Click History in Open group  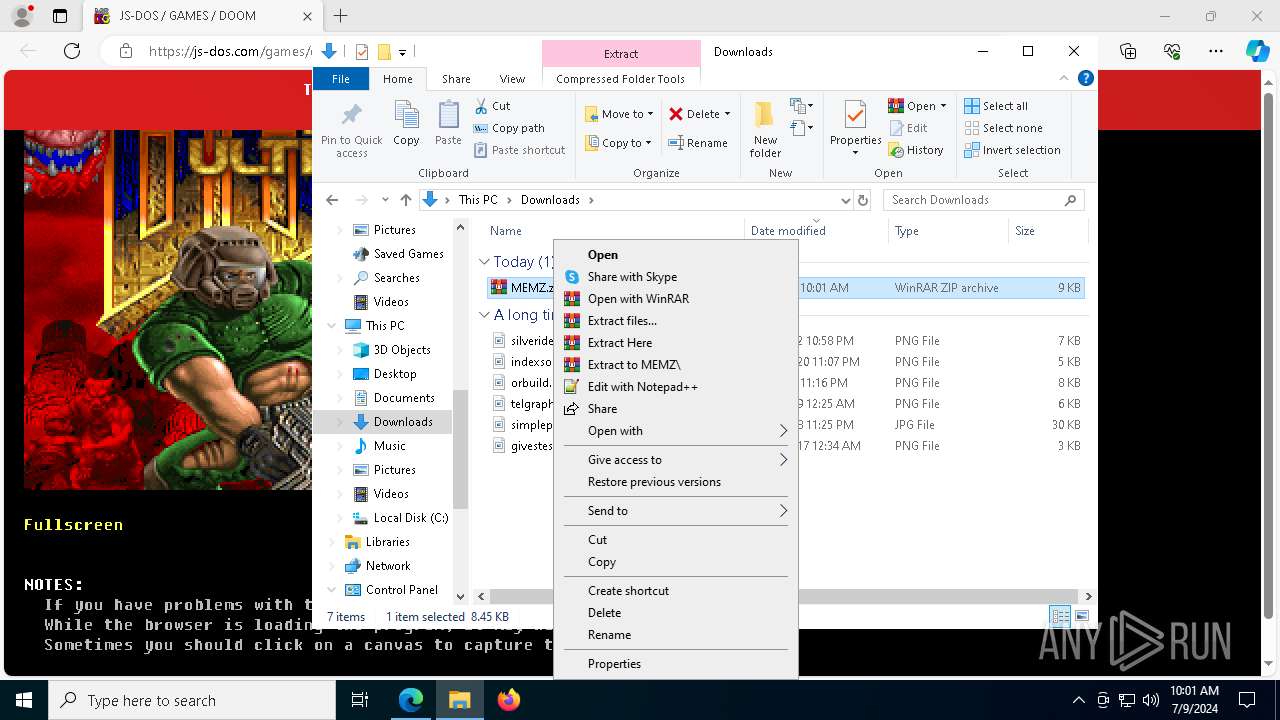coord(915,150)
